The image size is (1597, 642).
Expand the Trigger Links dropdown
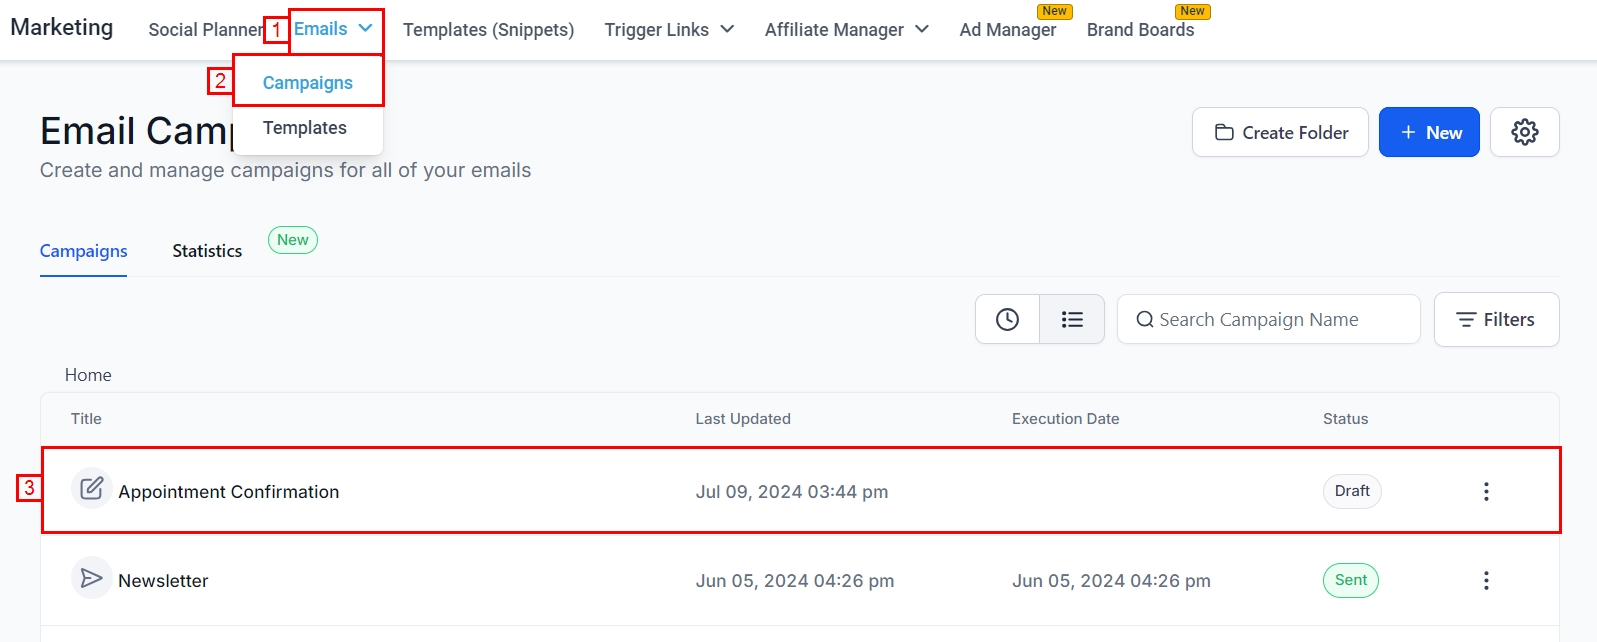click(x=669, y=30)
